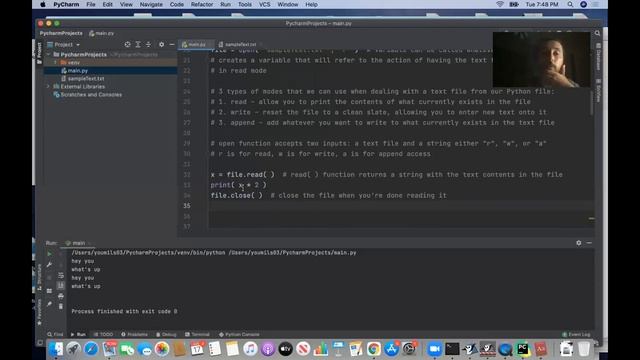Click the editor vertical scrollbar

[x=591, y=103]
